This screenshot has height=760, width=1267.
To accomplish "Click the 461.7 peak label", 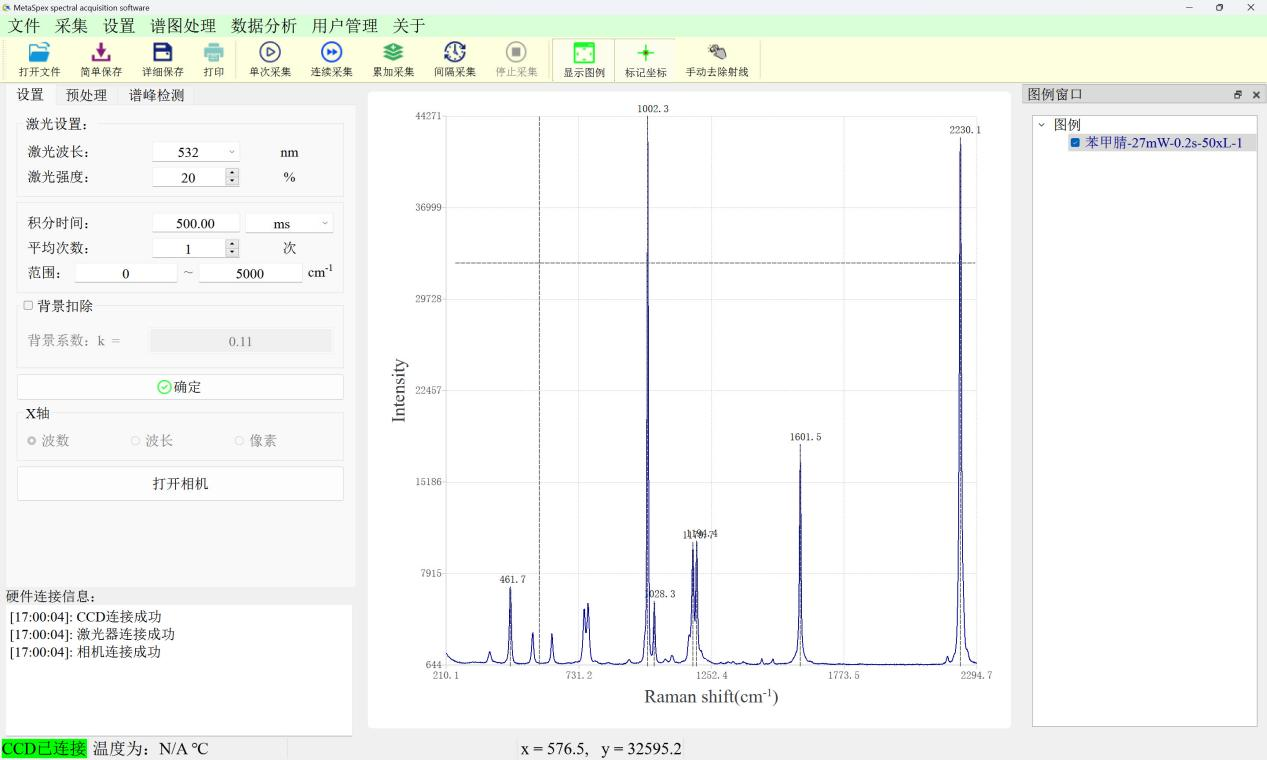I will click(513, 579).
